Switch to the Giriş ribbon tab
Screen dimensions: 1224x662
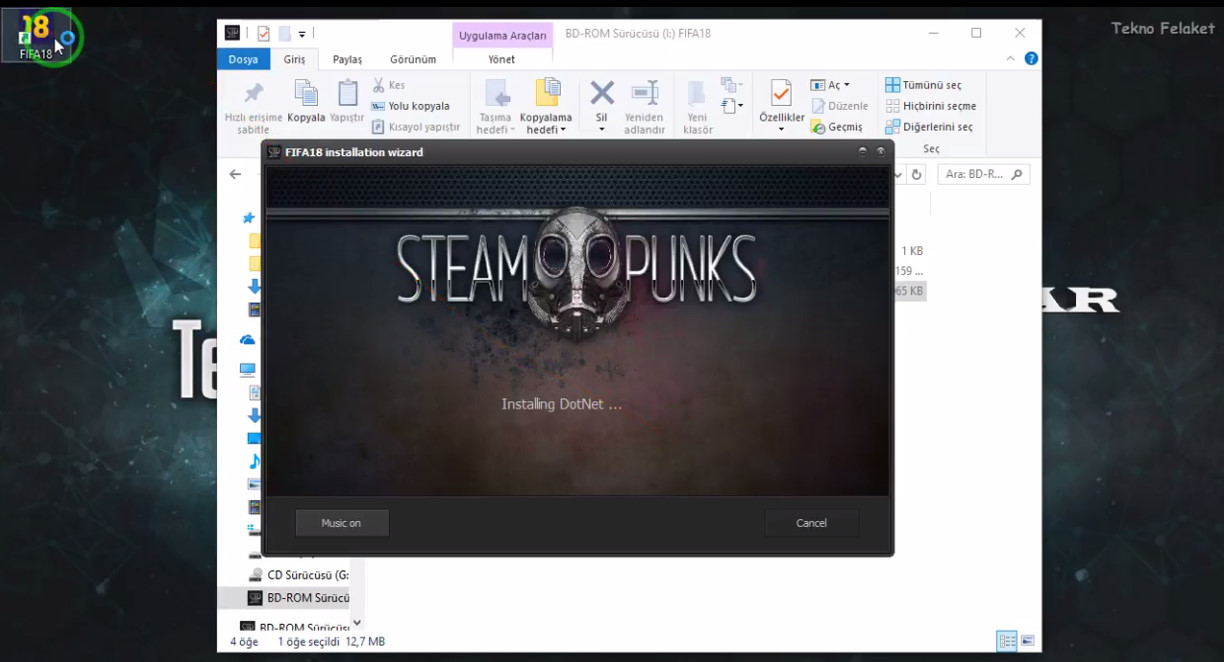[294, 59]
